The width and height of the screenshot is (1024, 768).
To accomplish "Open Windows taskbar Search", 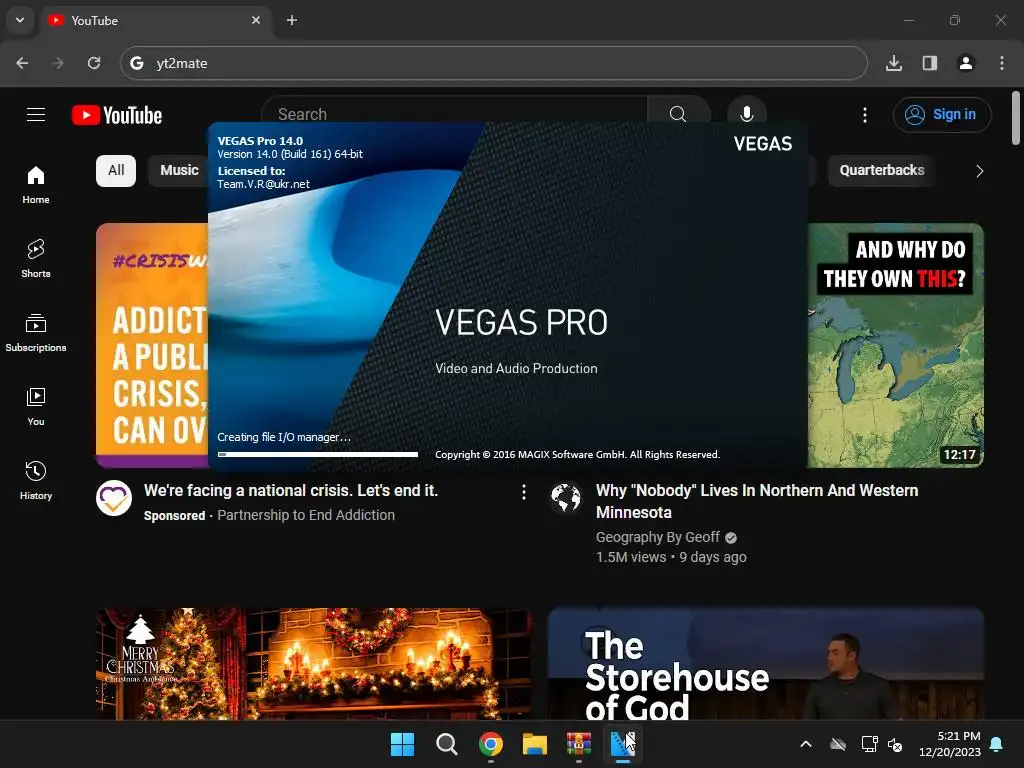I will click(447, 744).
